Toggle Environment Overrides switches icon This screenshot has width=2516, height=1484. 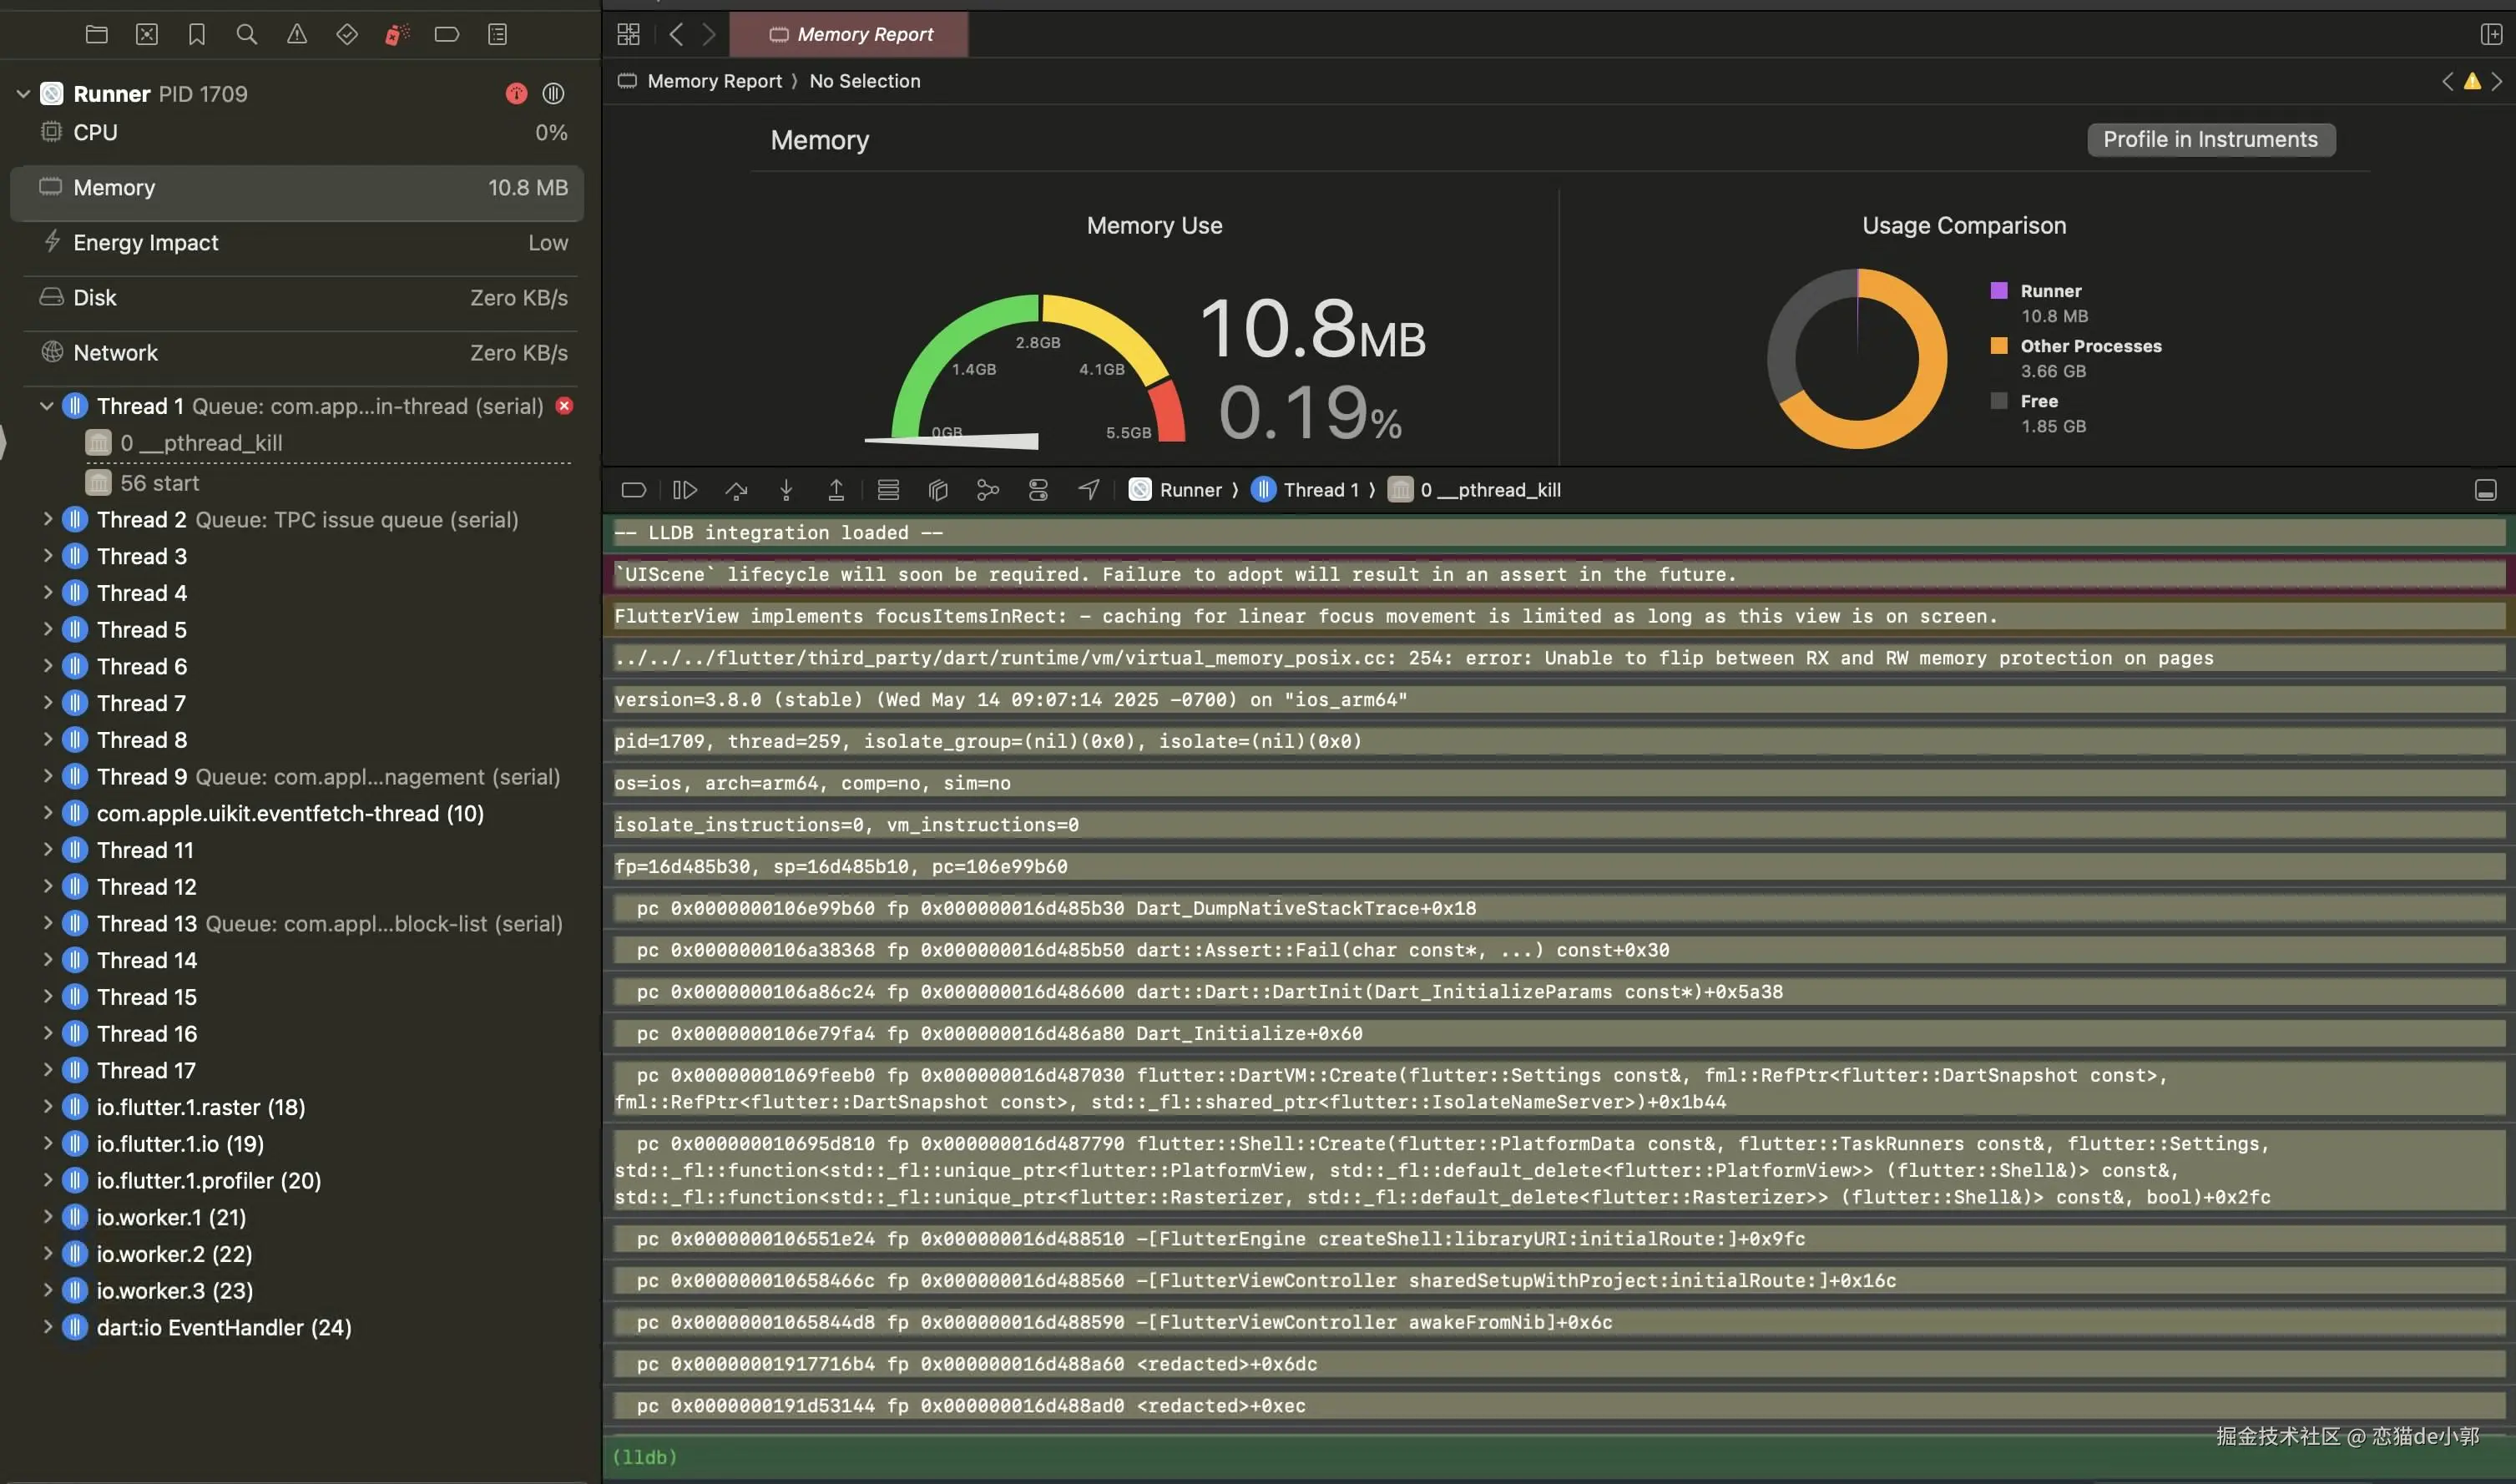[x=1038, y=490]
